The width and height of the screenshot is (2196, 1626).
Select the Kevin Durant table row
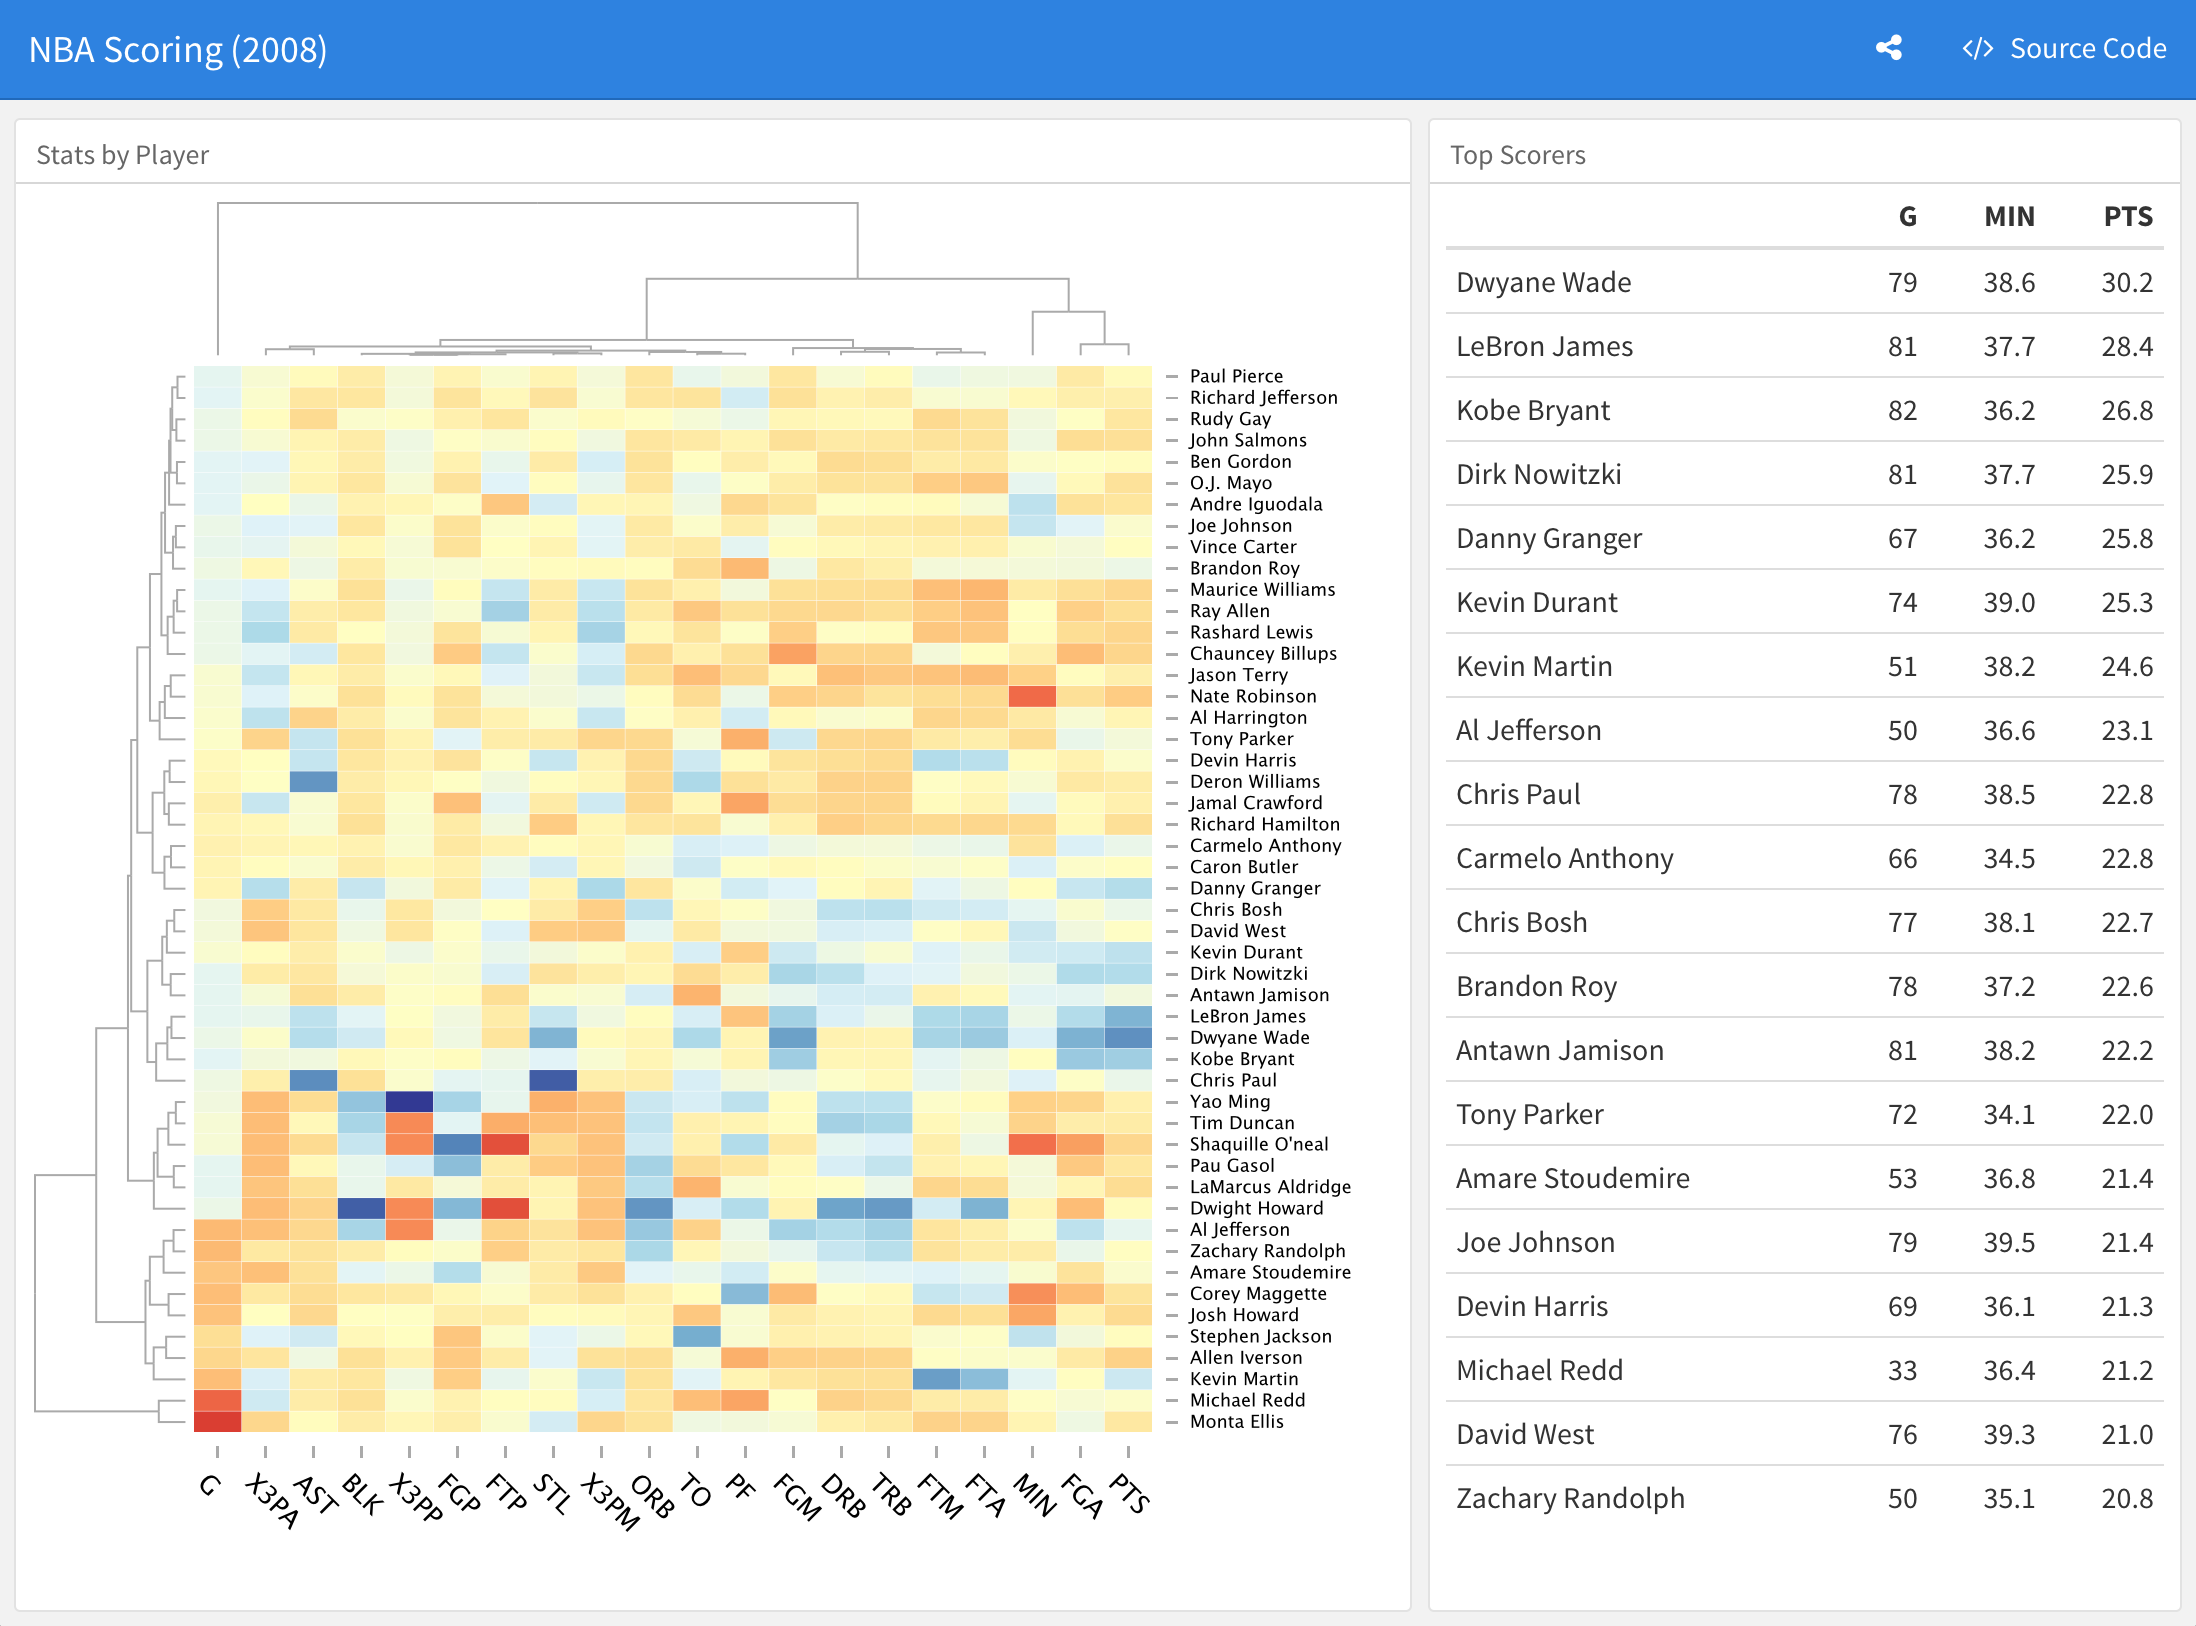tap(1536, 603)
